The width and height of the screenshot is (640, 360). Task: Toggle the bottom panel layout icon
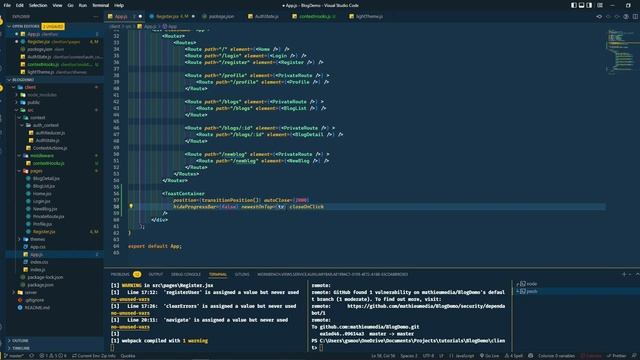tap(582, 5)
